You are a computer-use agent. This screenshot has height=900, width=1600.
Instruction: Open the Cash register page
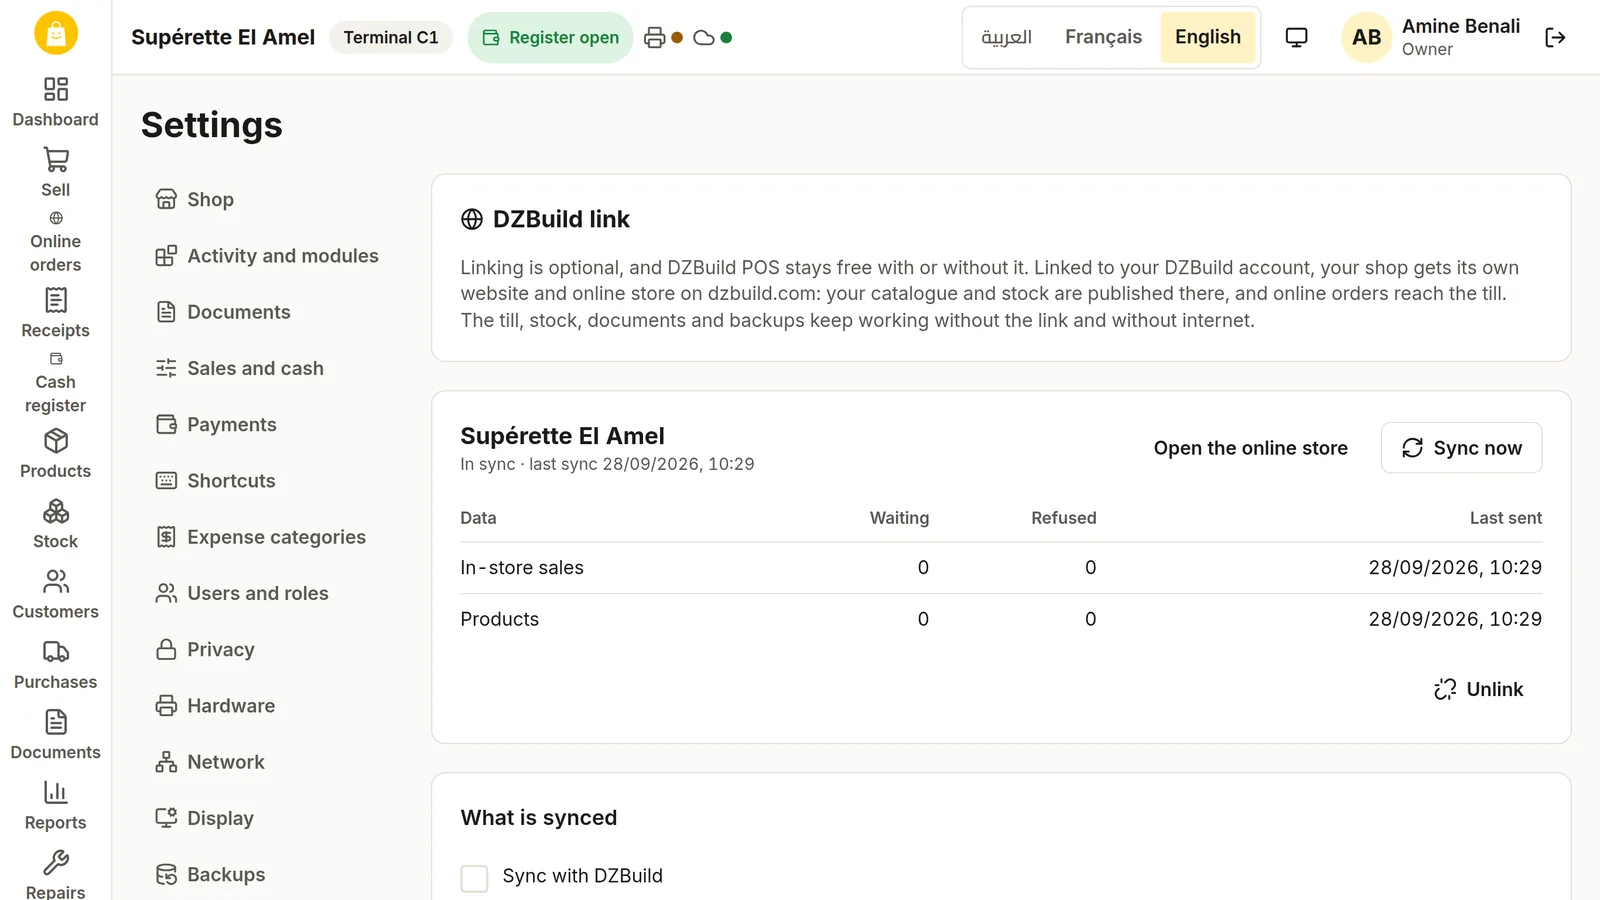coord(56,383)
